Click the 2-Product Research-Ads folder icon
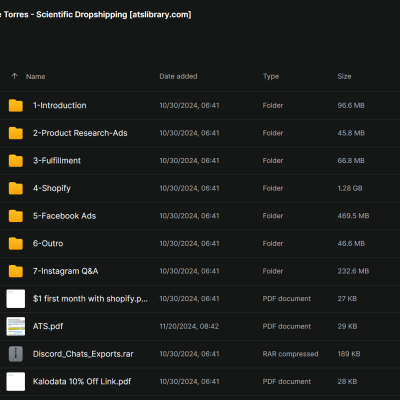This screenshot has height=400, width=400. (16, 133)
